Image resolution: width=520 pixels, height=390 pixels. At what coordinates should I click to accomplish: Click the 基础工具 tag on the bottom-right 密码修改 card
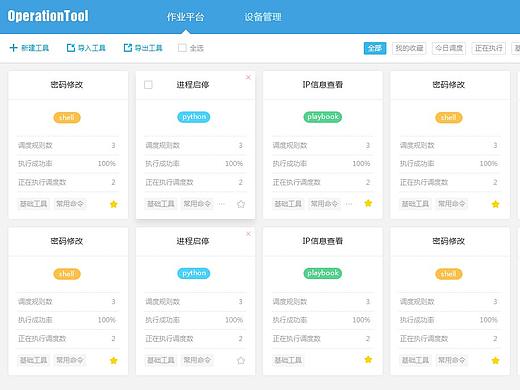pyautogui.click(x=416, y=360)
